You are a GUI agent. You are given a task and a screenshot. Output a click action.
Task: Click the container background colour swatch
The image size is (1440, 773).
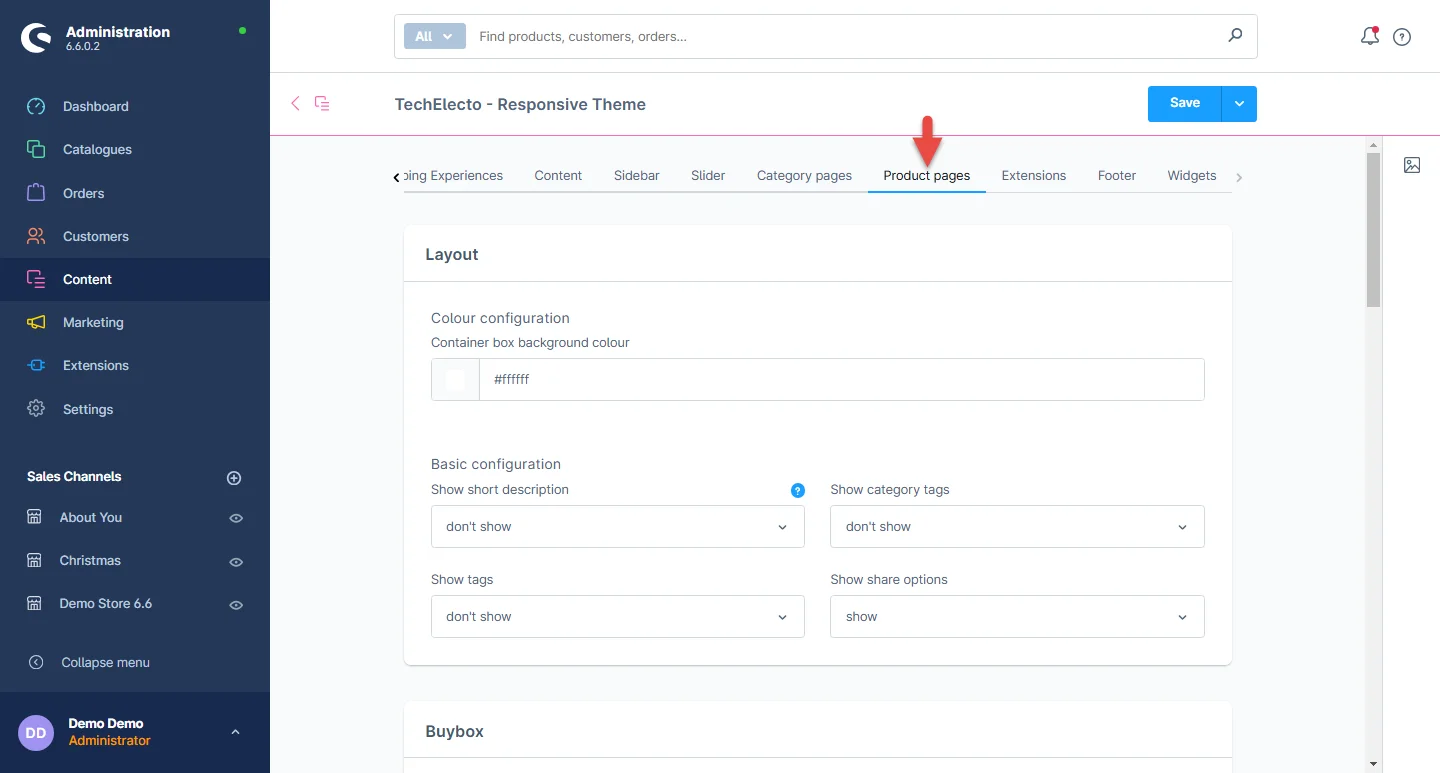click(x=455, y=380)
